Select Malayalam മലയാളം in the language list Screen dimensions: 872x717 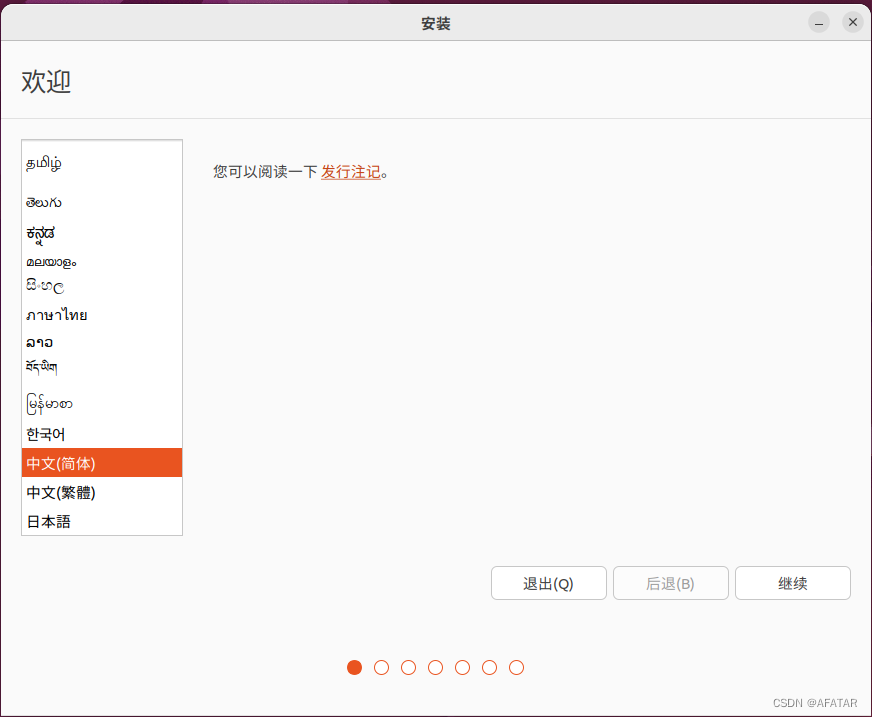102,261
